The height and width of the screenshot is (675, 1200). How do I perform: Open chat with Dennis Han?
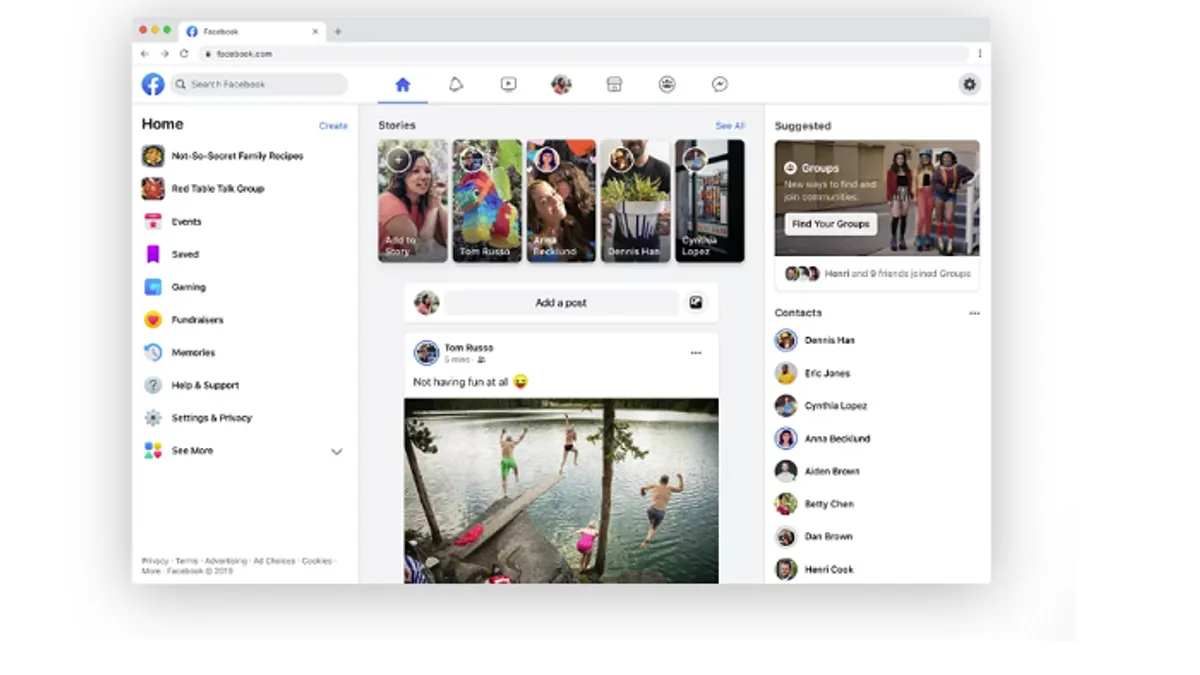coord(815,340)
